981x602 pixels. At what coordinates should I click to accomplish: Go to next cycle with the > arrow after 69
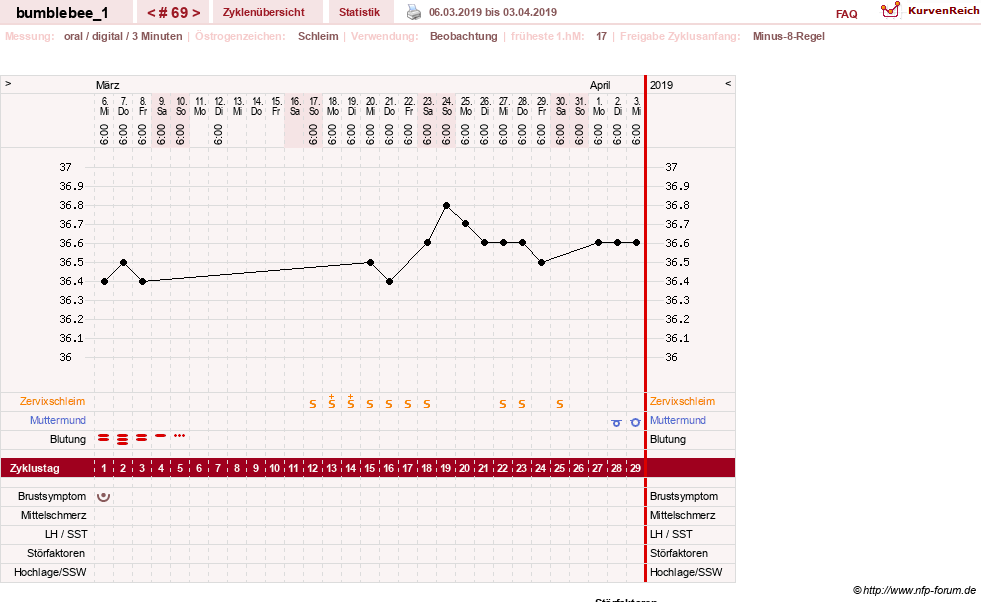click(x=196, y=13)
